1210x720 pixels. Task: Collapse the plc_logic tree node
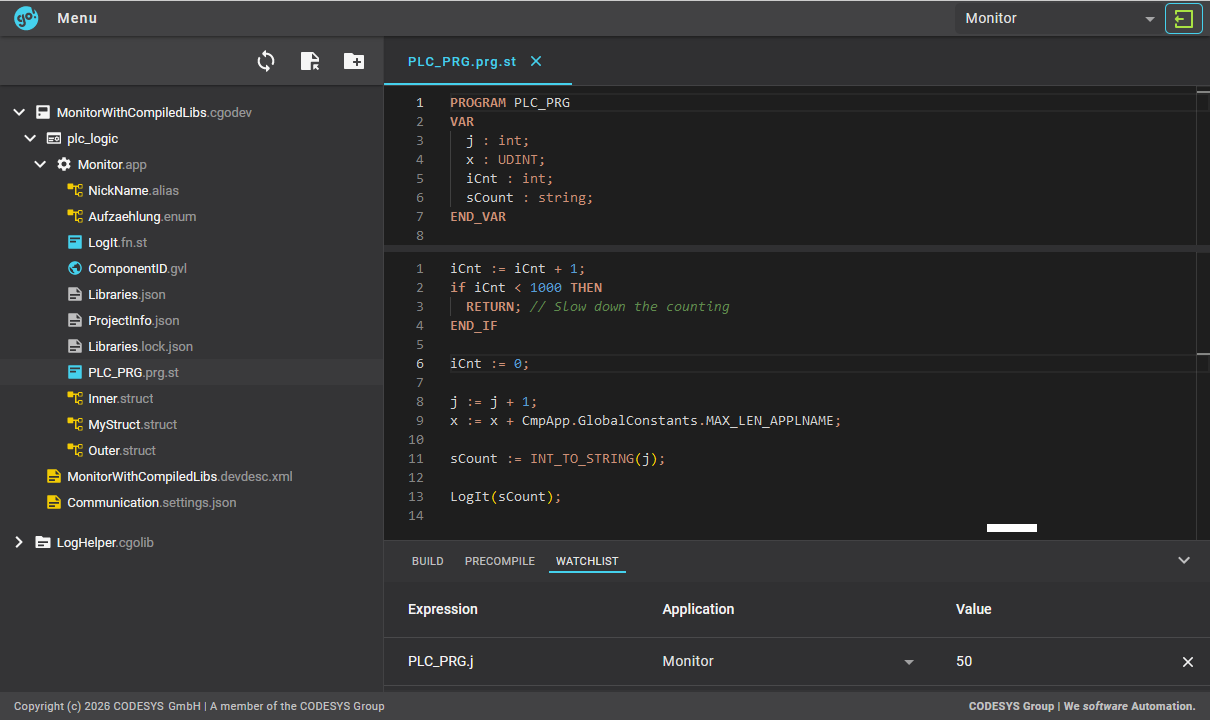click(x=30, y=138)
